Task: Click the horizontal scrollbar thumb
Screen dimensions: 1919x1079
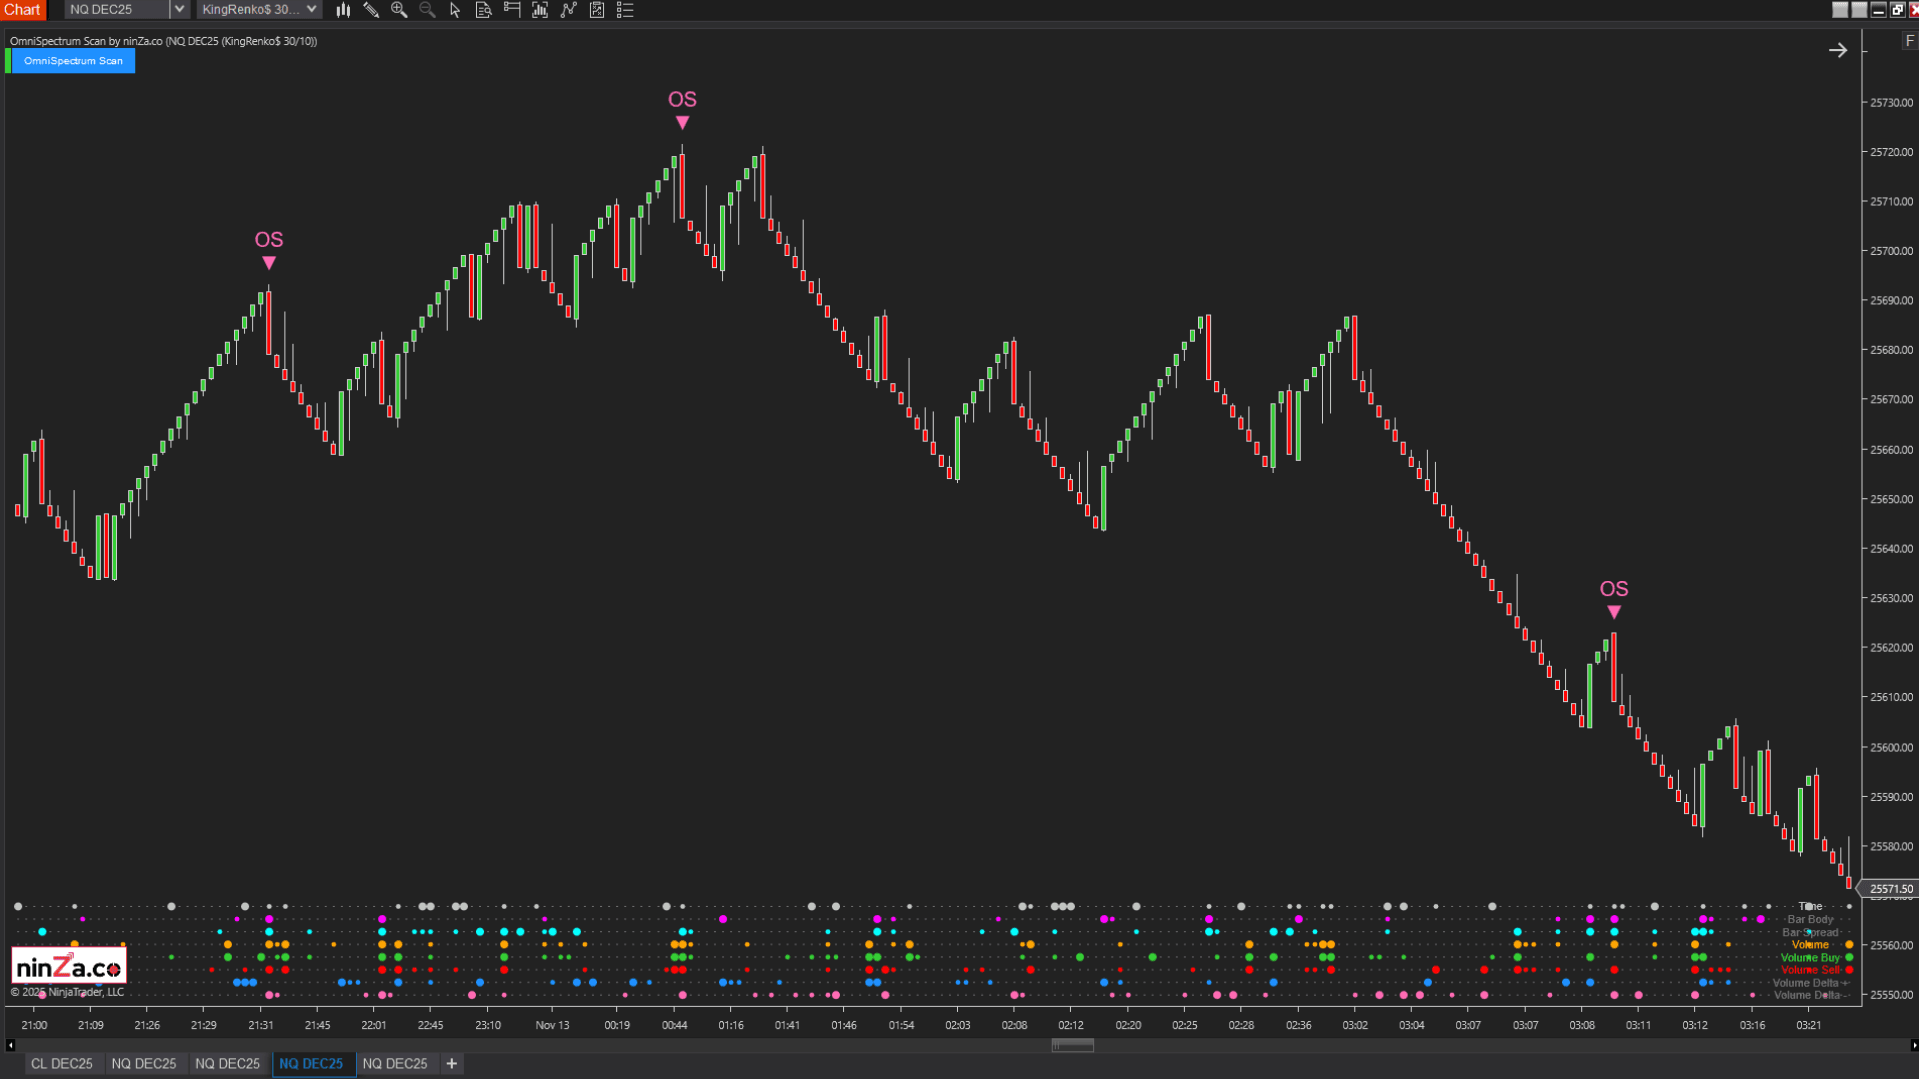Action: point(1072,1045)
